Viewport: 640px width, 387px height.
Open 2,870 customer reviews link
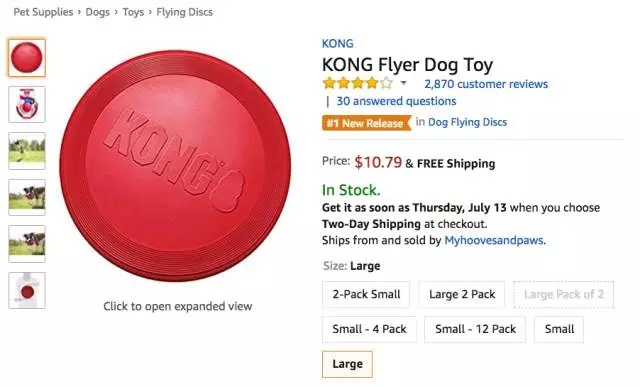[486, 84]
